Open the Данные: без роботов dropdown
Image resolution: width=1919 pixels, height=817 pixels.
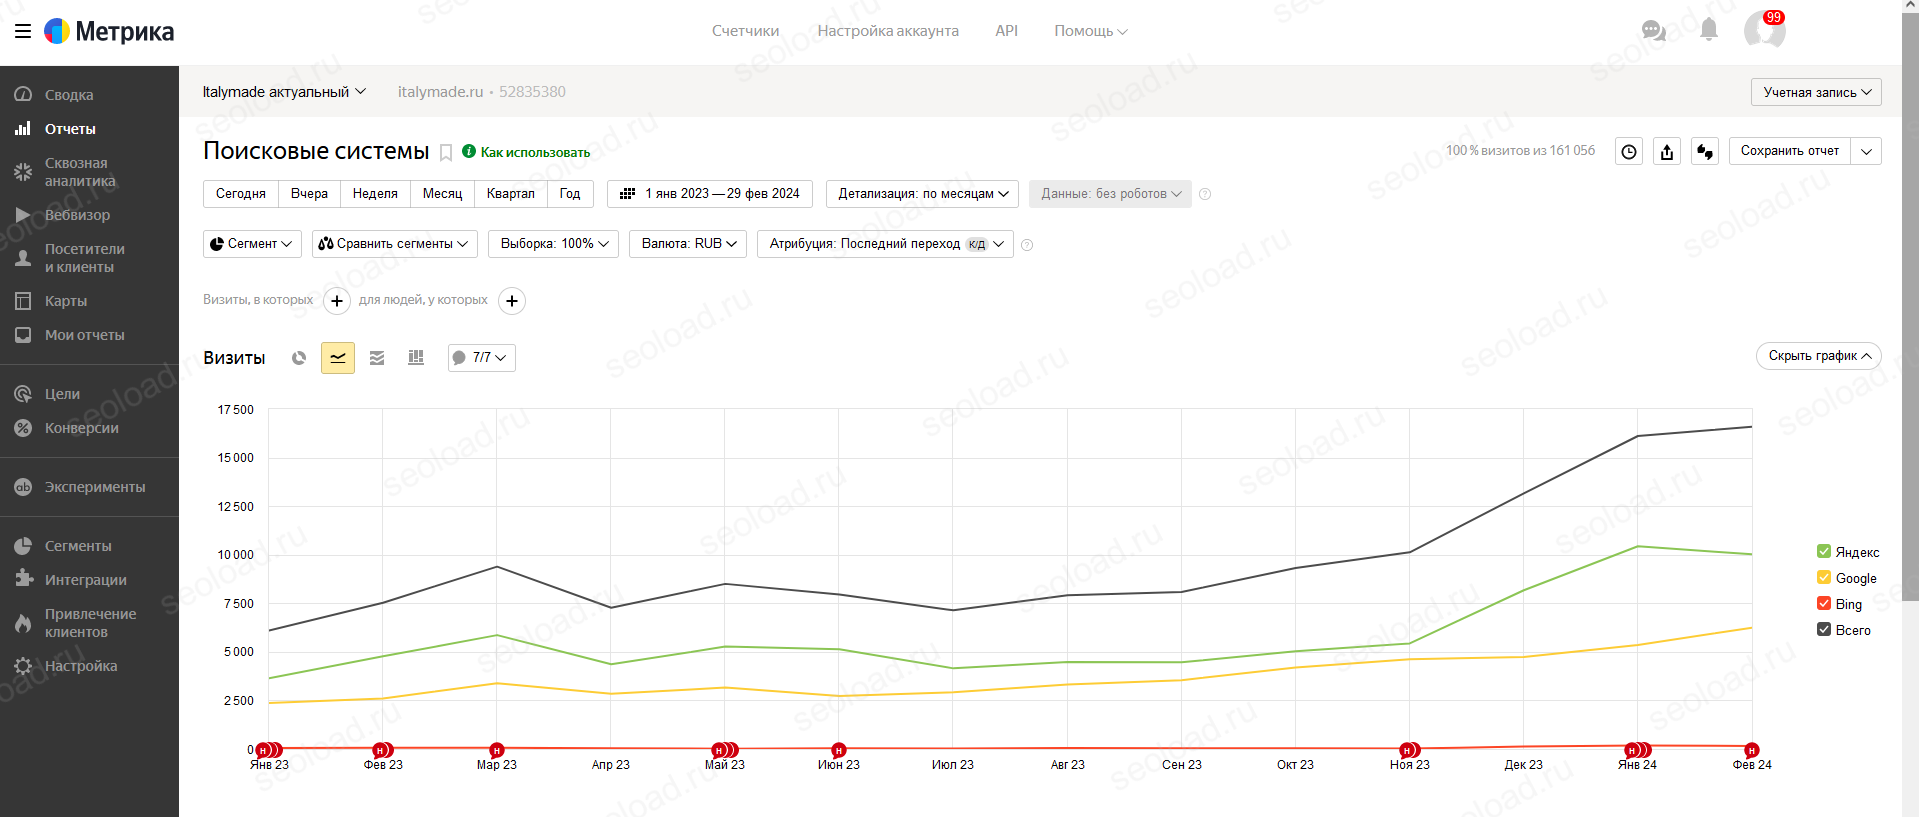[x=1110, y=194]
